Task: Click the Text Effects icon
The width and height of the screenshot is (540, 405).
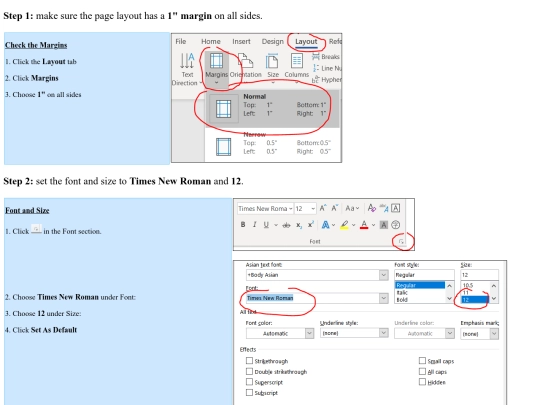Action: pyautogui.click(x=325, y=225)
